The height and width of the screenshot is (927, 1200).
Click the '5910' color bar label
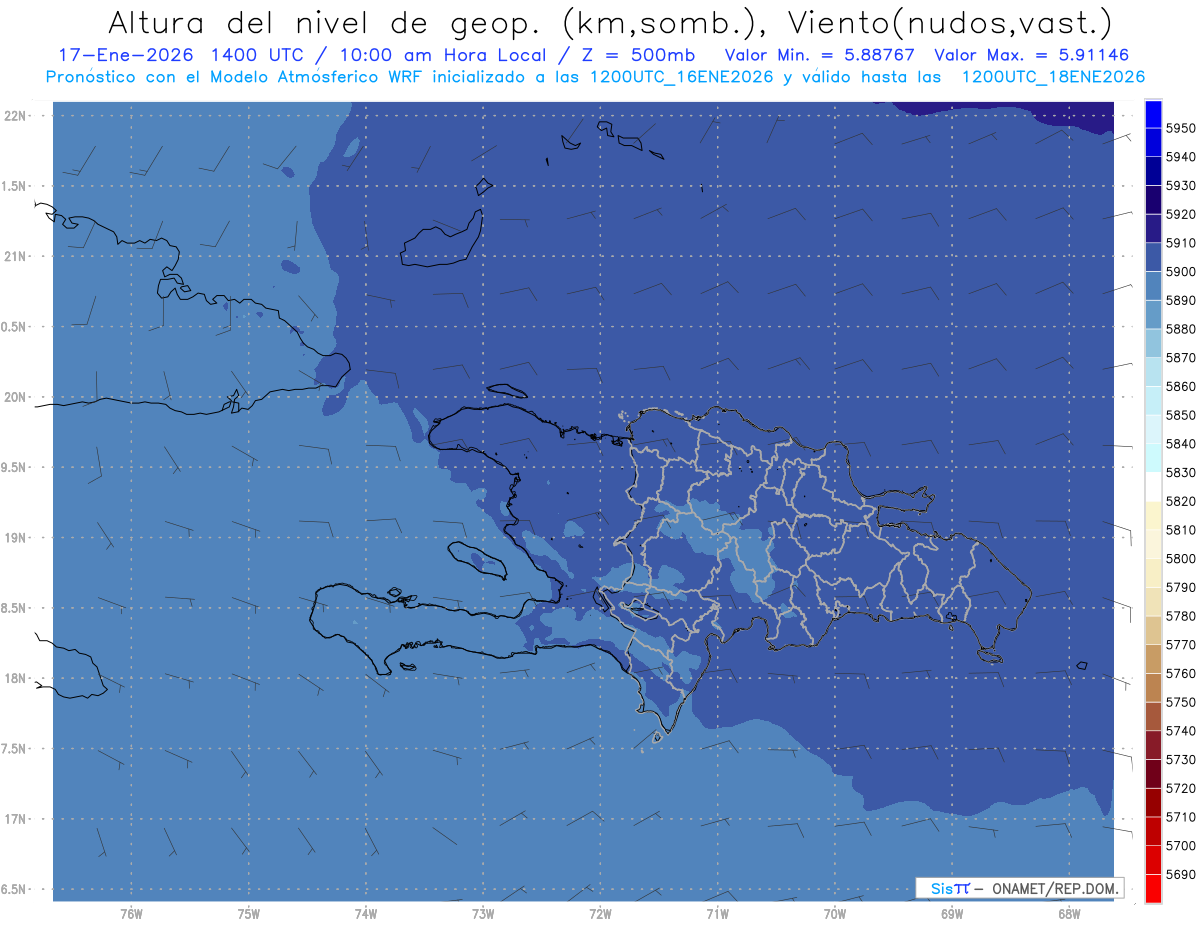(x=1181, y=243)
